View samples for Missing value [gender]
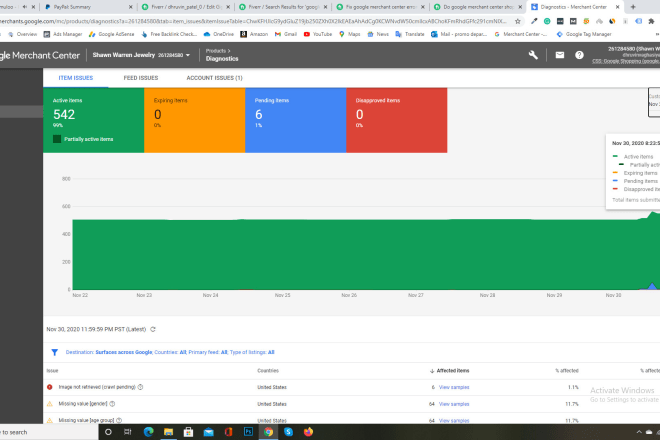Viewport: 660px width, 440px height. point(454,404)
